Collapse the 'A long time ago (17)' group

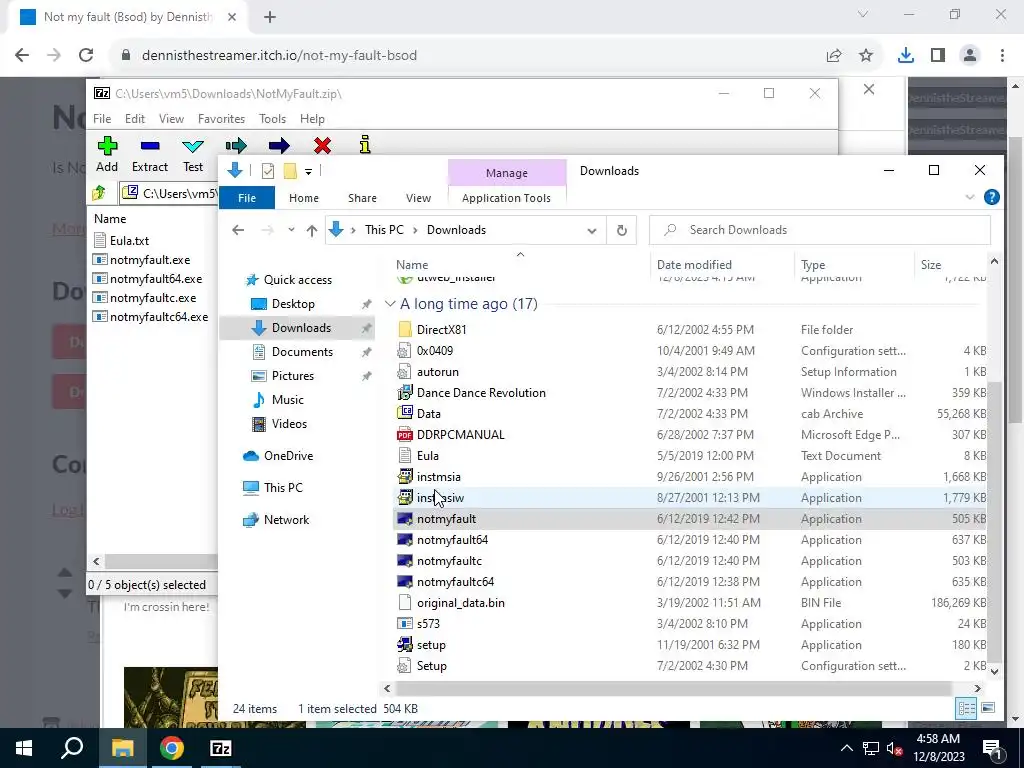coord(390,304)
